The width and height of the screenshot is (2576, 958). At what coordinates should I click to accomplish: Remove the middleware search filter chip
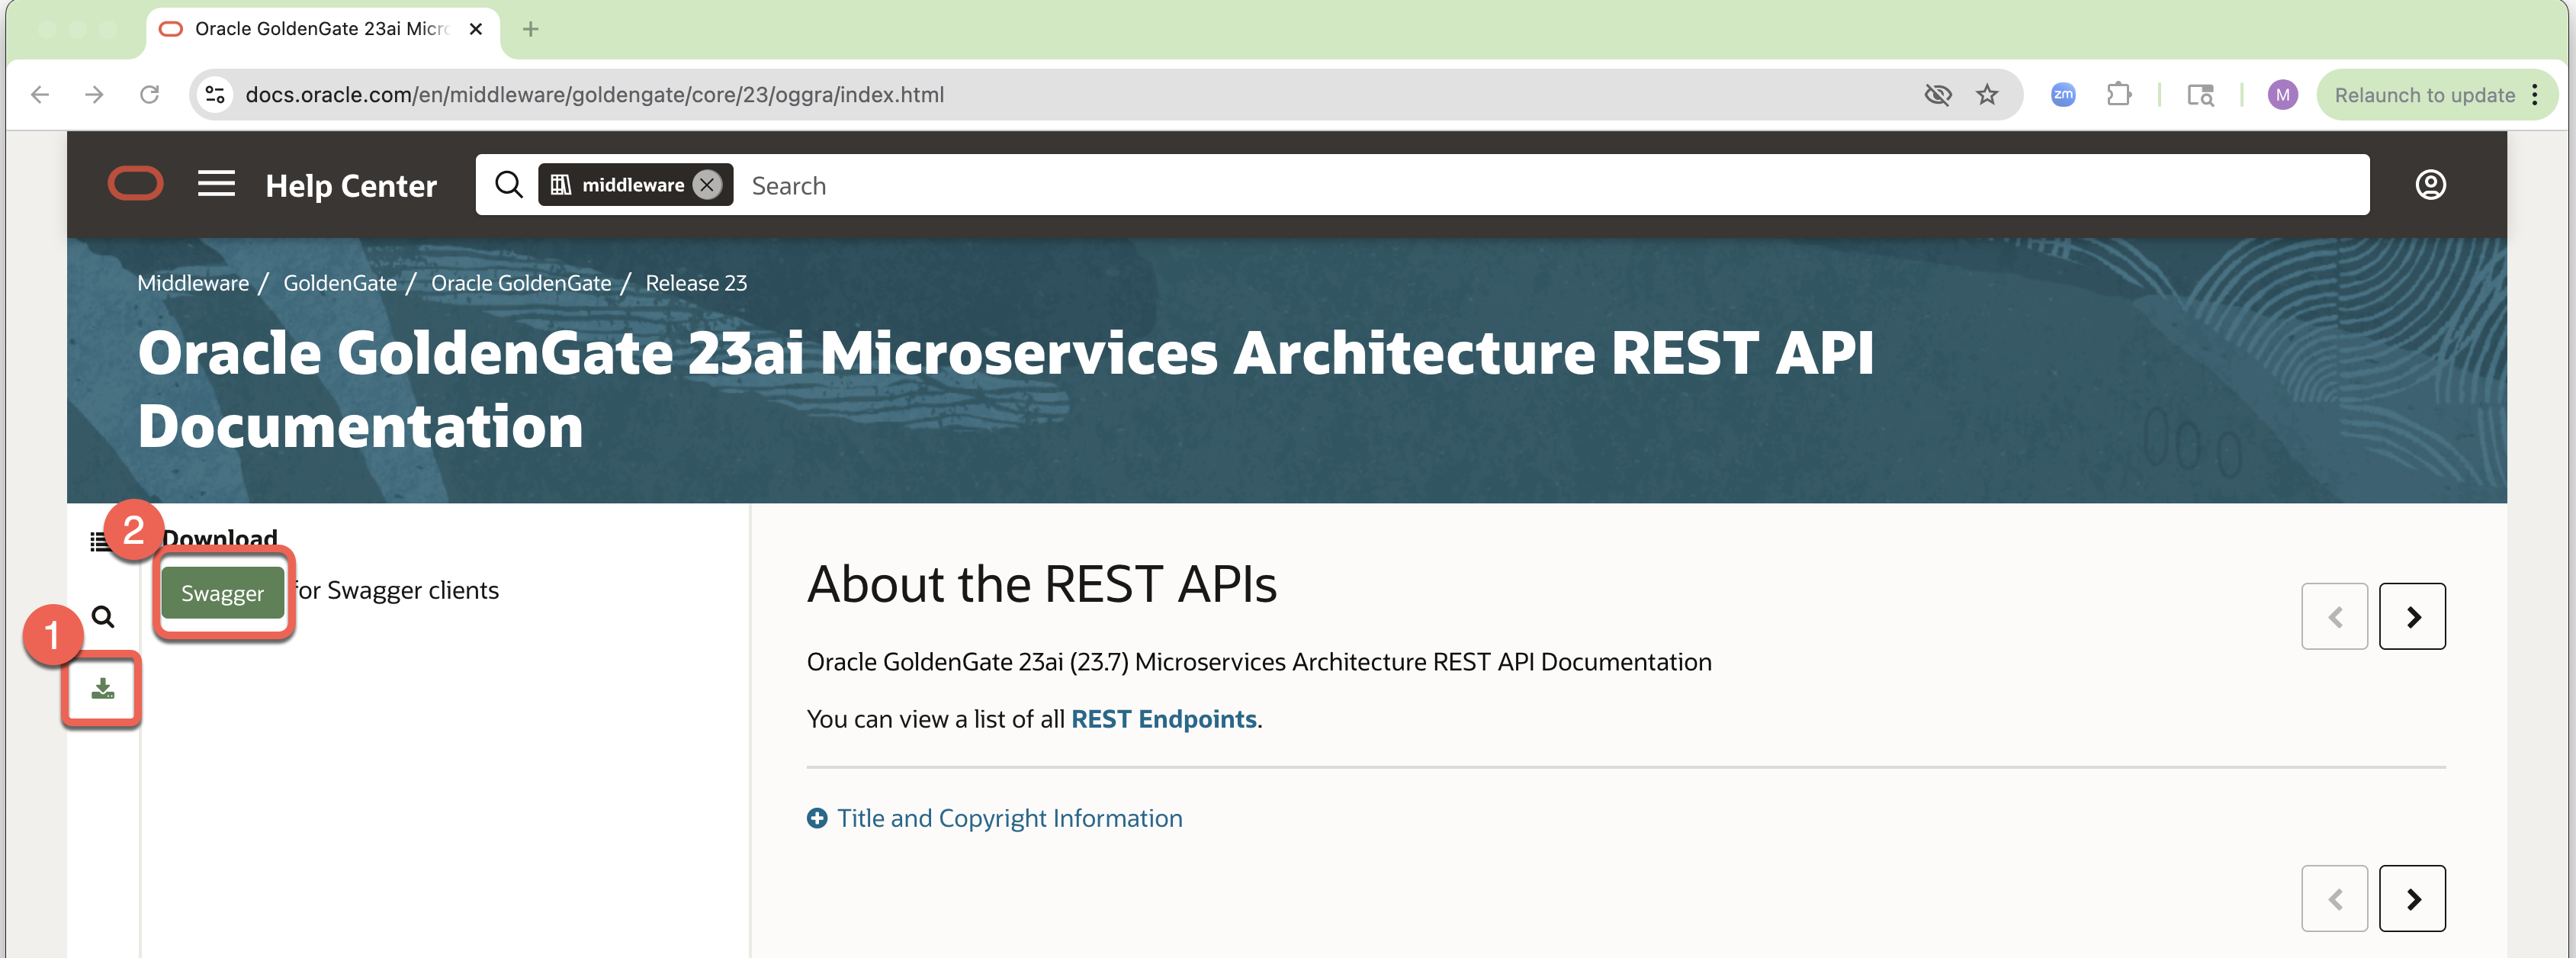(707, 185)
